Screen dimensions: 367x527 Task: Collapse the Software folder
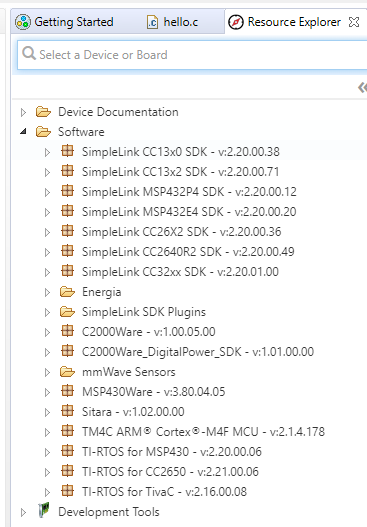[23, 131]
